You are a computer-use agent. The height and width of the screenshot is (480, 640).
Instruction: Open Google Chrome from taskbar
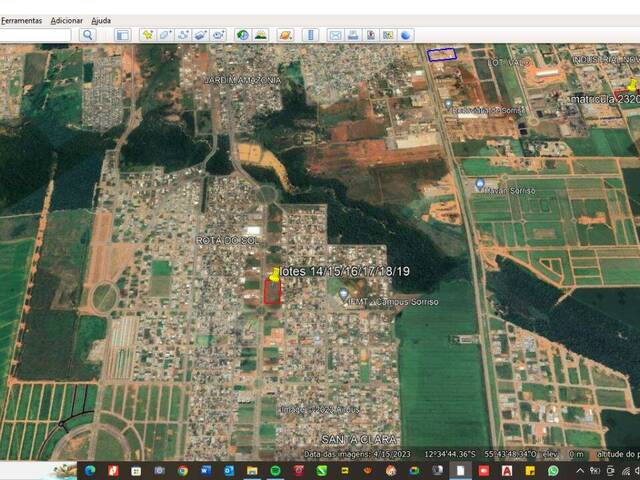coord(182,471)
